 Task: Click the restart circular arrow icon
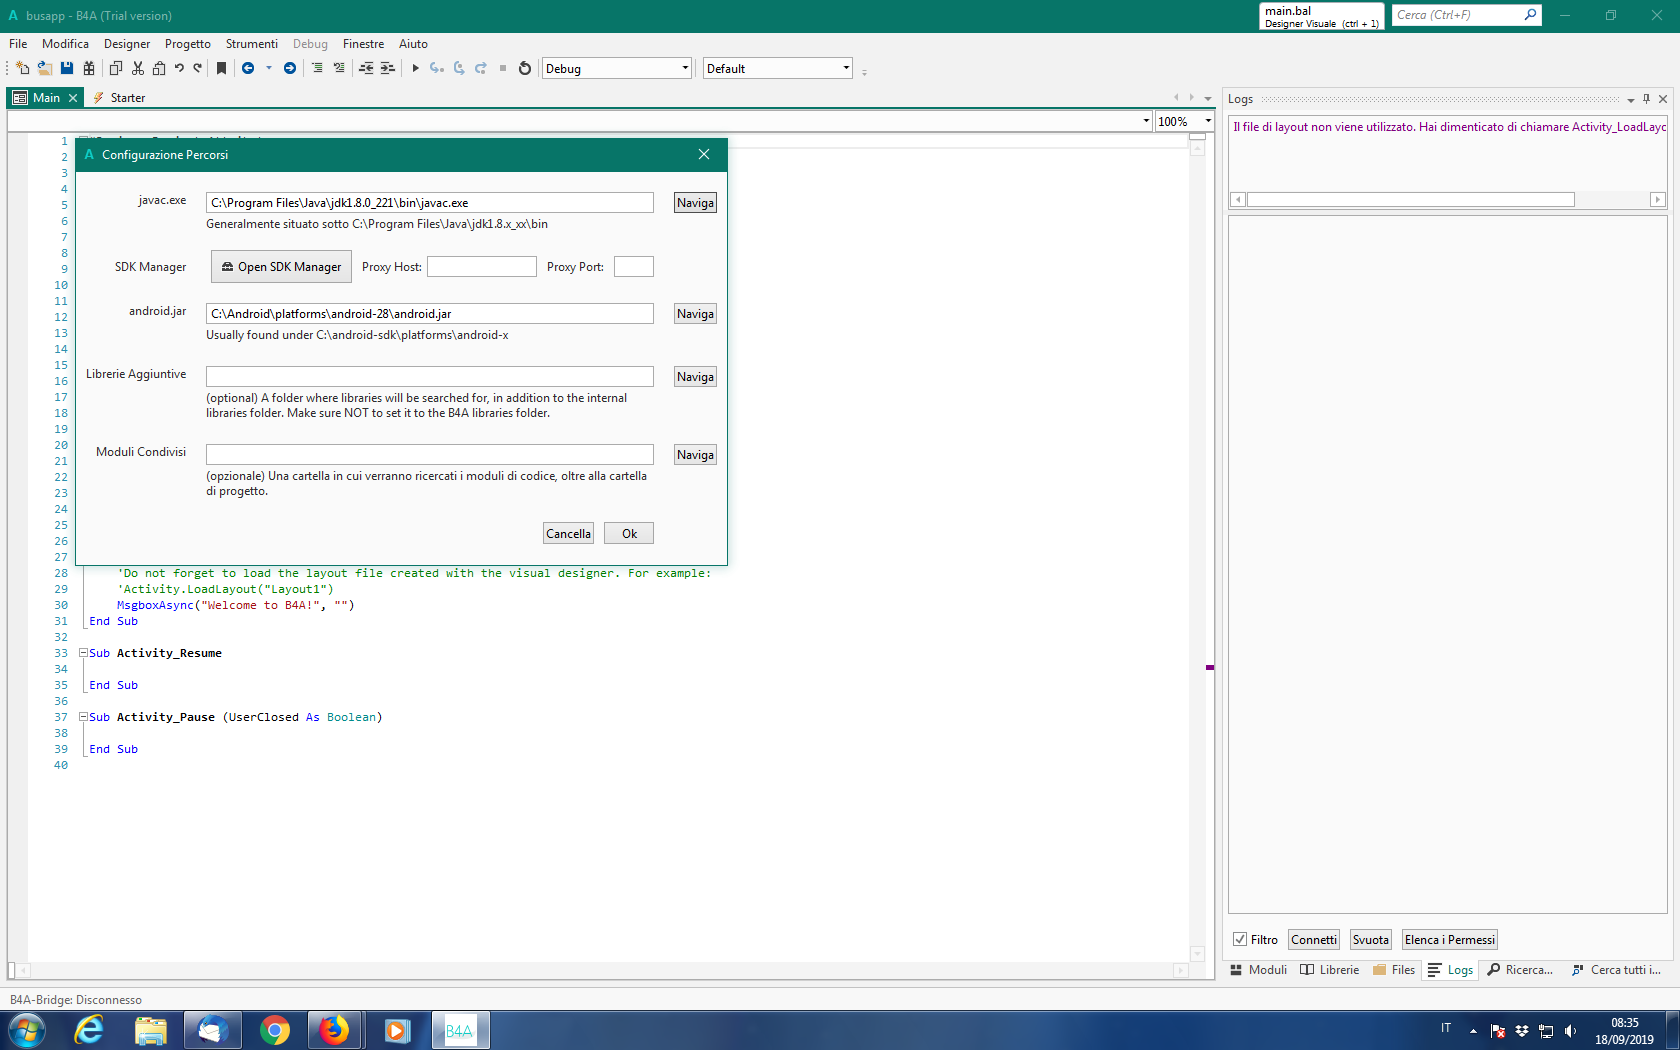pyautogui.click(x=525, y=68)
